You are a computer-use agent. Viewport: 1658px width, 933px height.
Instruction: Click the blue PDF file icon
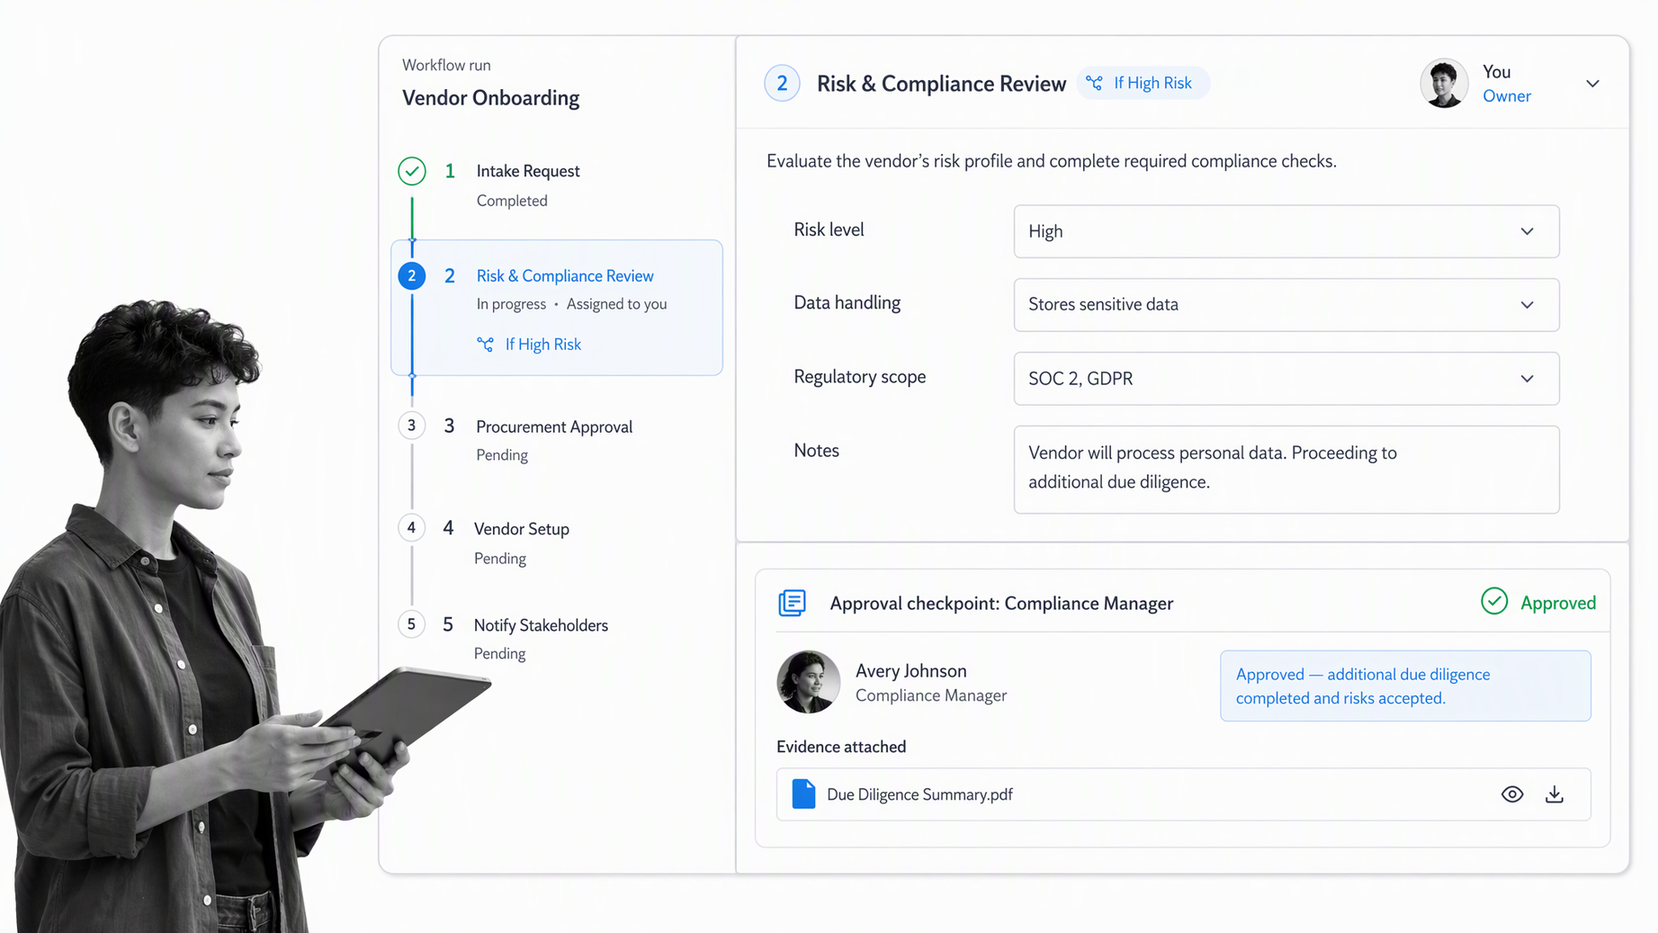point(804,794)
